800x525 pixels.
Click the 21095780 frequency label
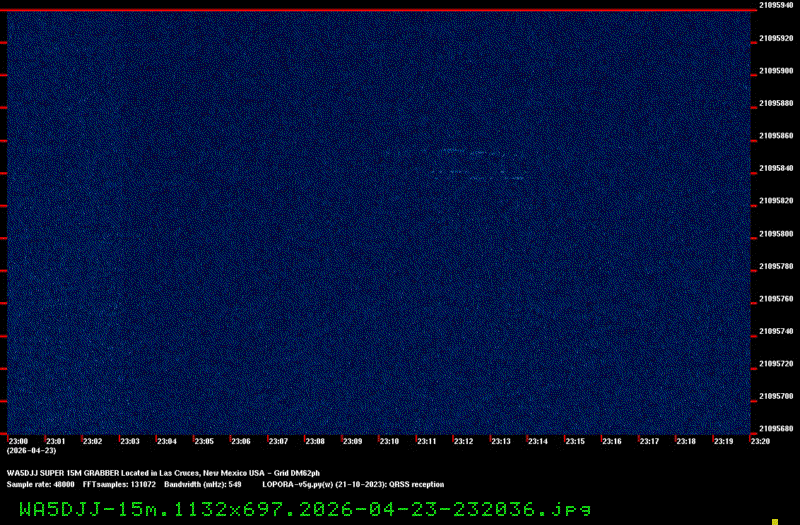tap(776, 266)
